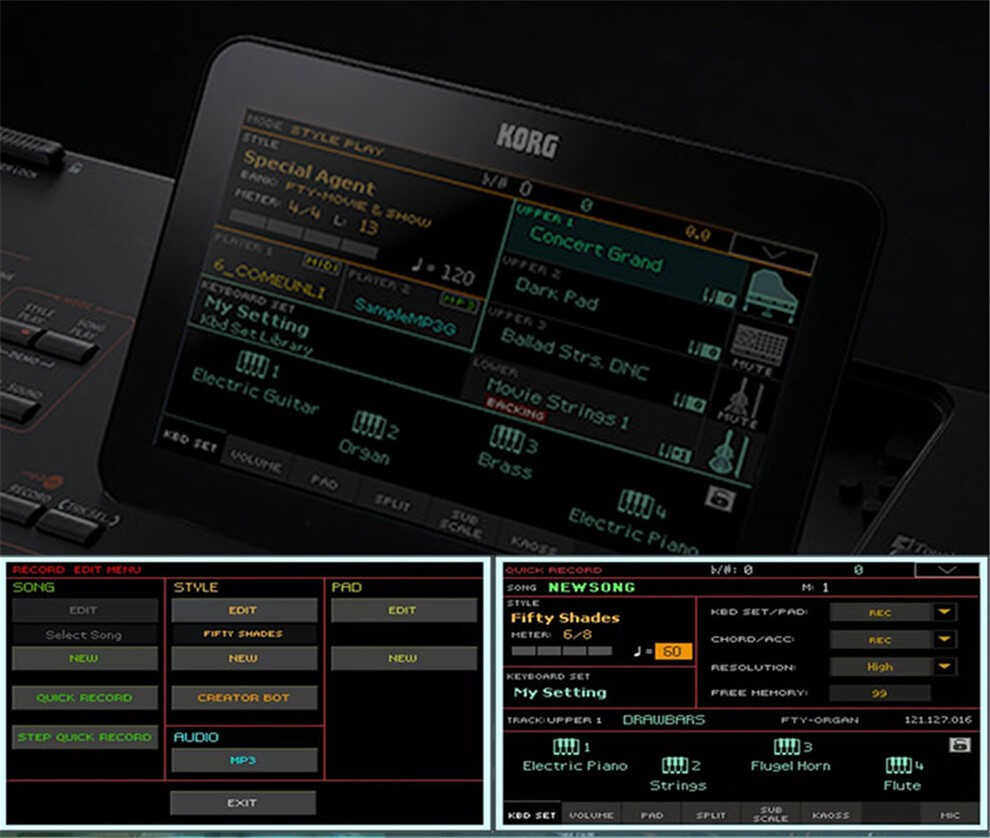The height and width of the screenshot is (838, 990).
Task: Click Edit under Song in Record Edit Menu
Action: (84, 610)
